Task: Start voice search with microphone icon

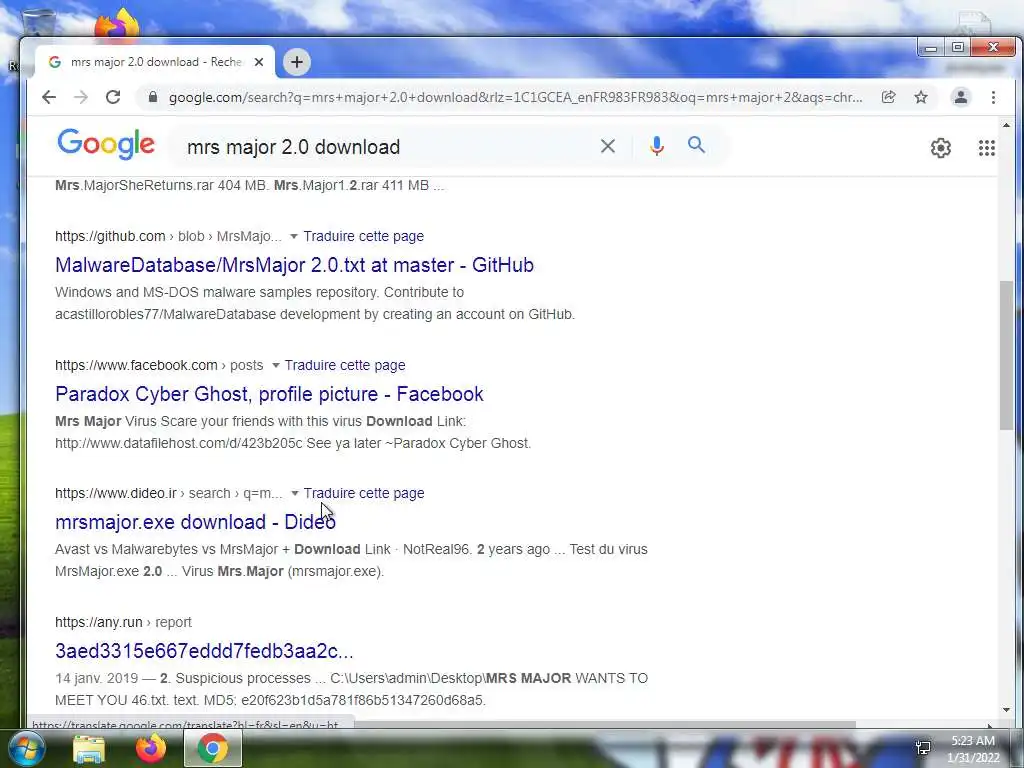Action: click(x=657, y=146)
